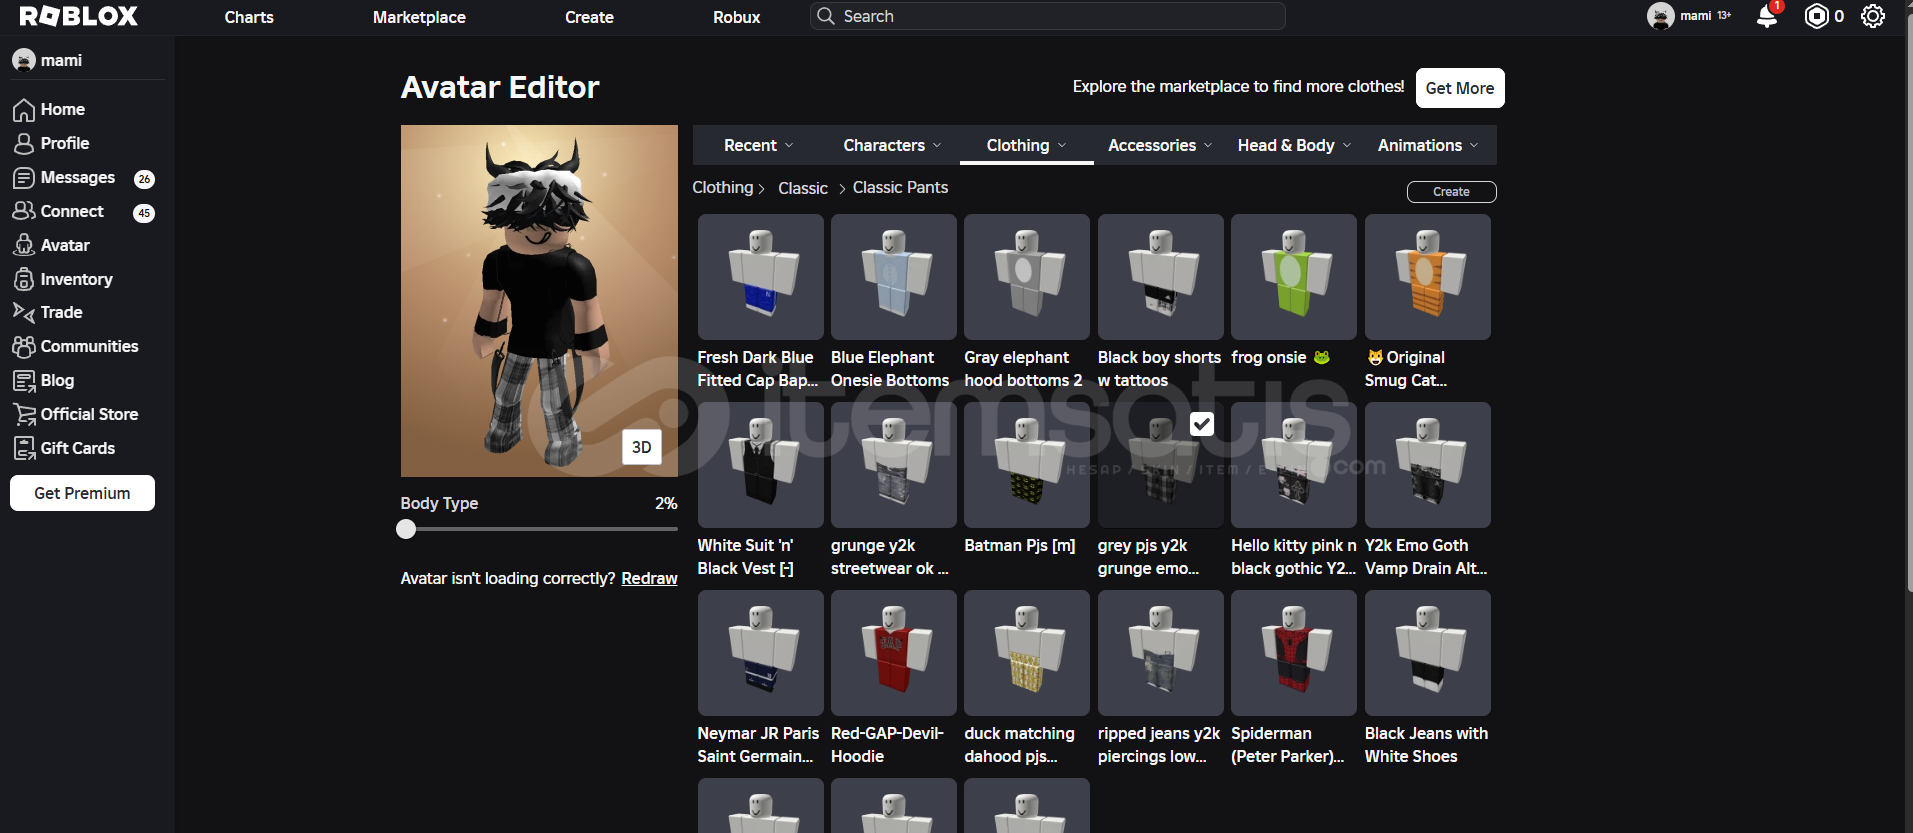This screenshot has width=1913, height=833.
Task: Click the Blog sidebar icon
Action: (x=24, y=380)
